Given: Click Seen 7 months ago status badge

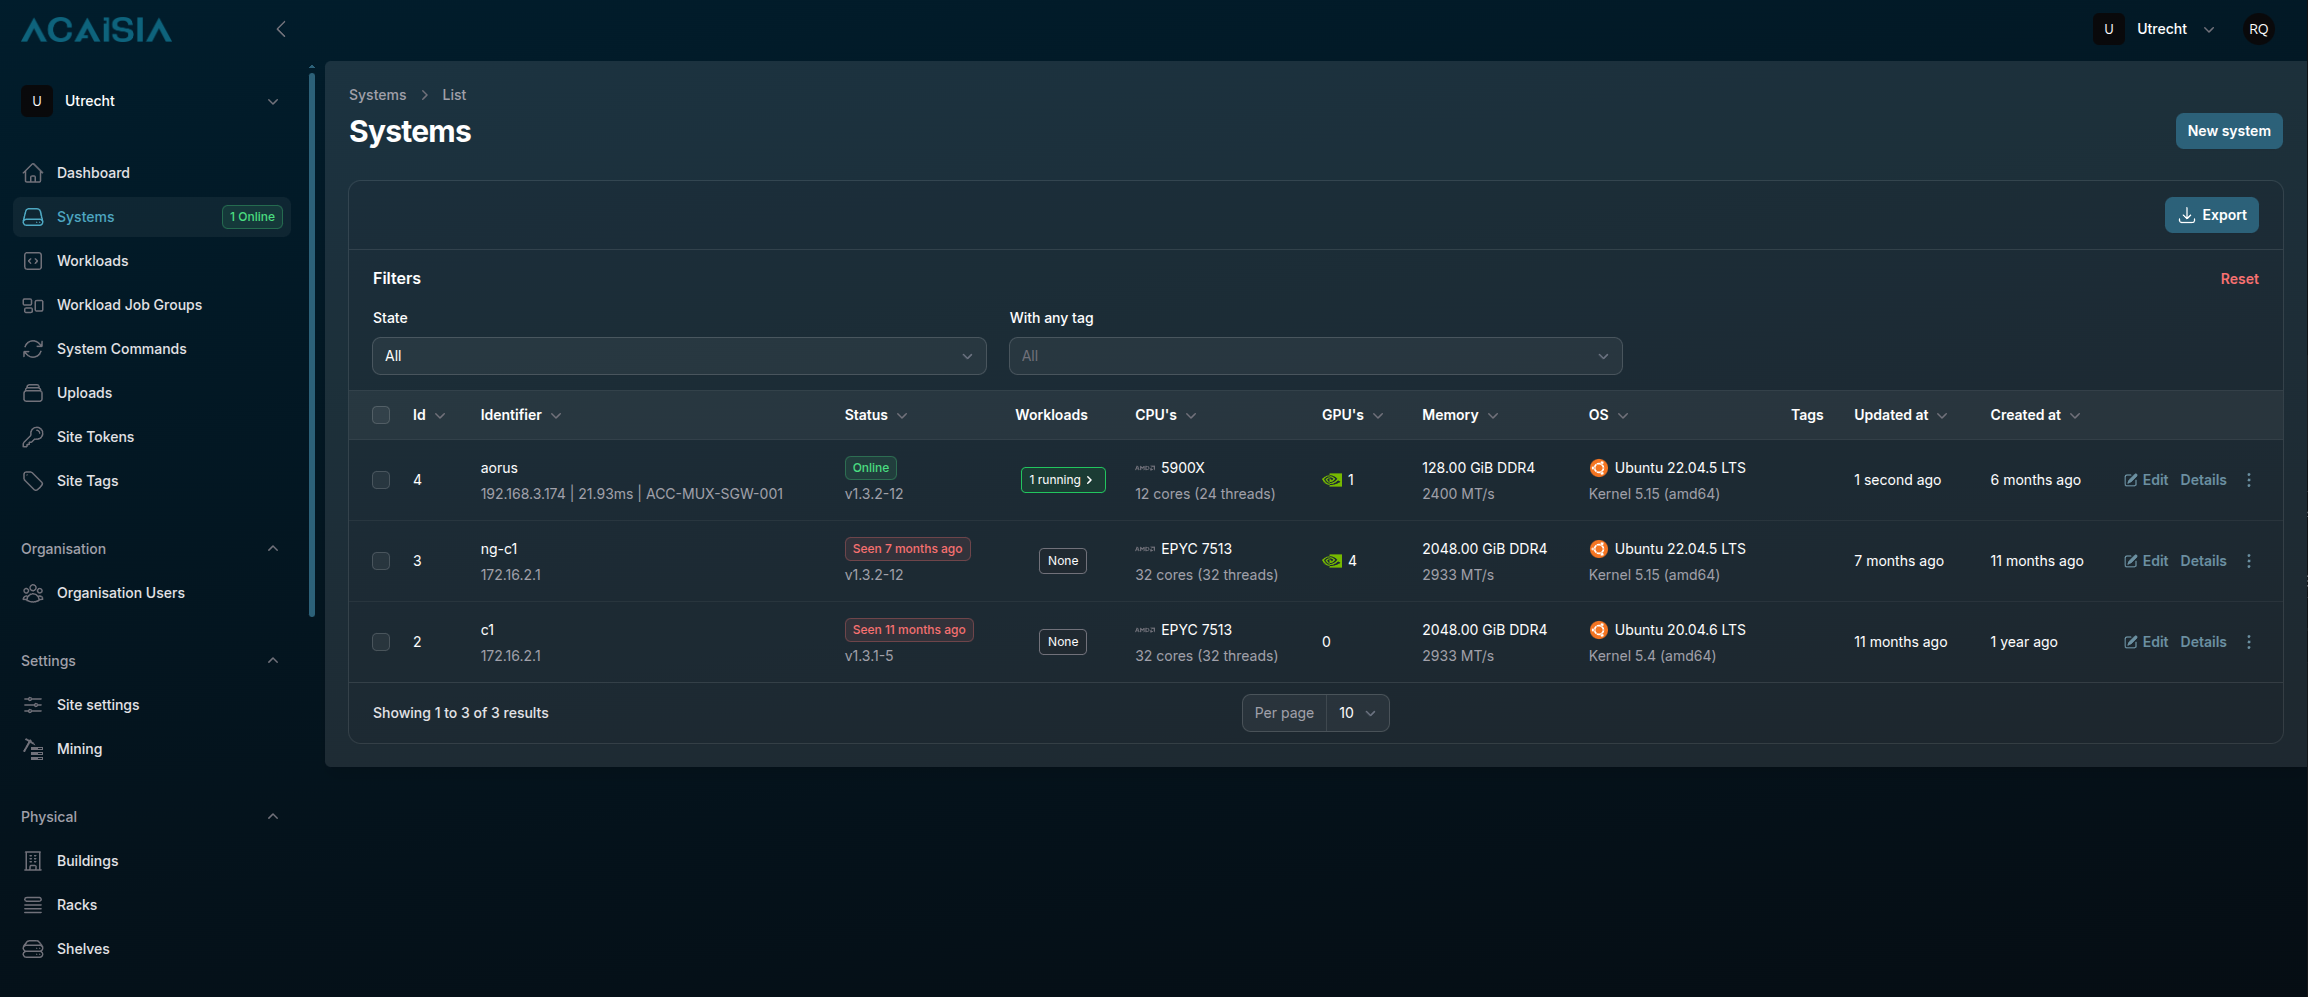Looking at the screenshot, I should [x=907, y=549].
